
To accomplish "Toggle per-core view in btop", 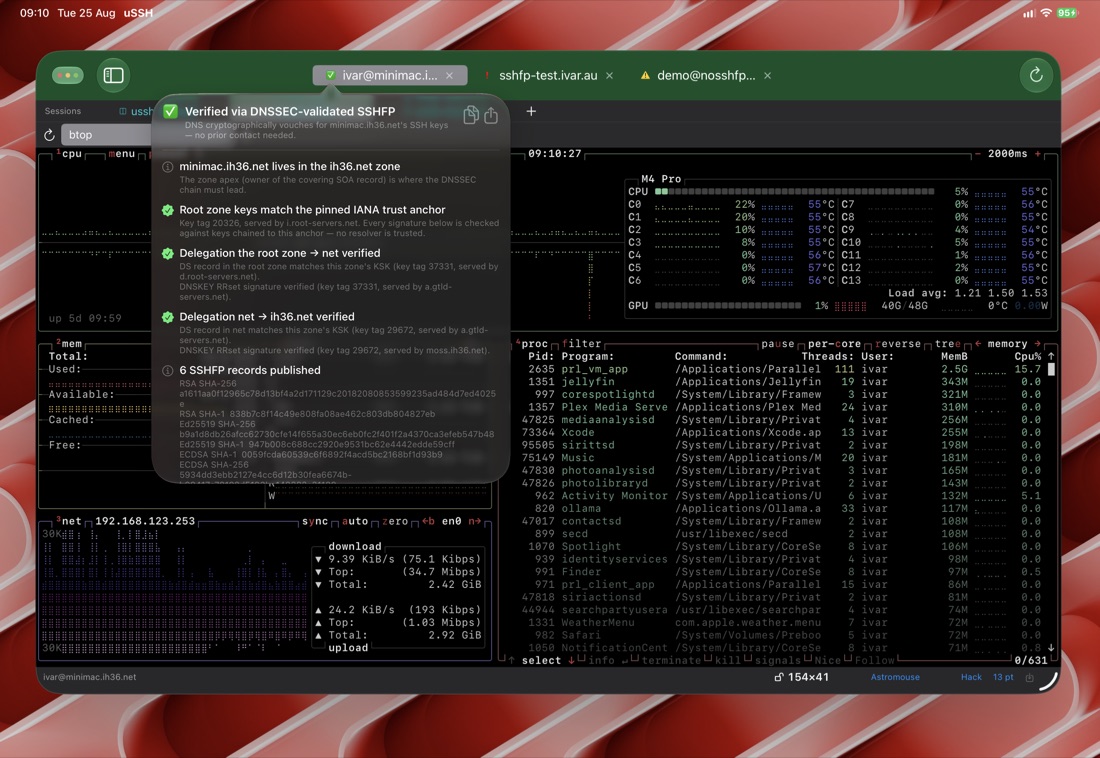I will pyautogui.click(x=834, y=344).
